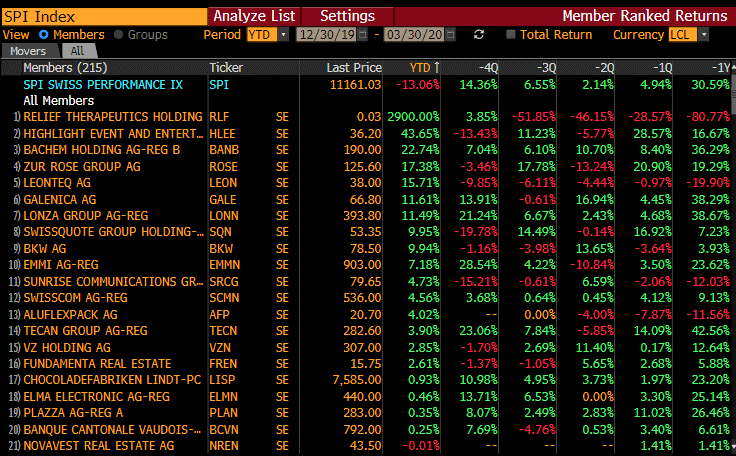Edit the end date 03/30/20 field
Screen dimensions: 736x456
point(414,35)
